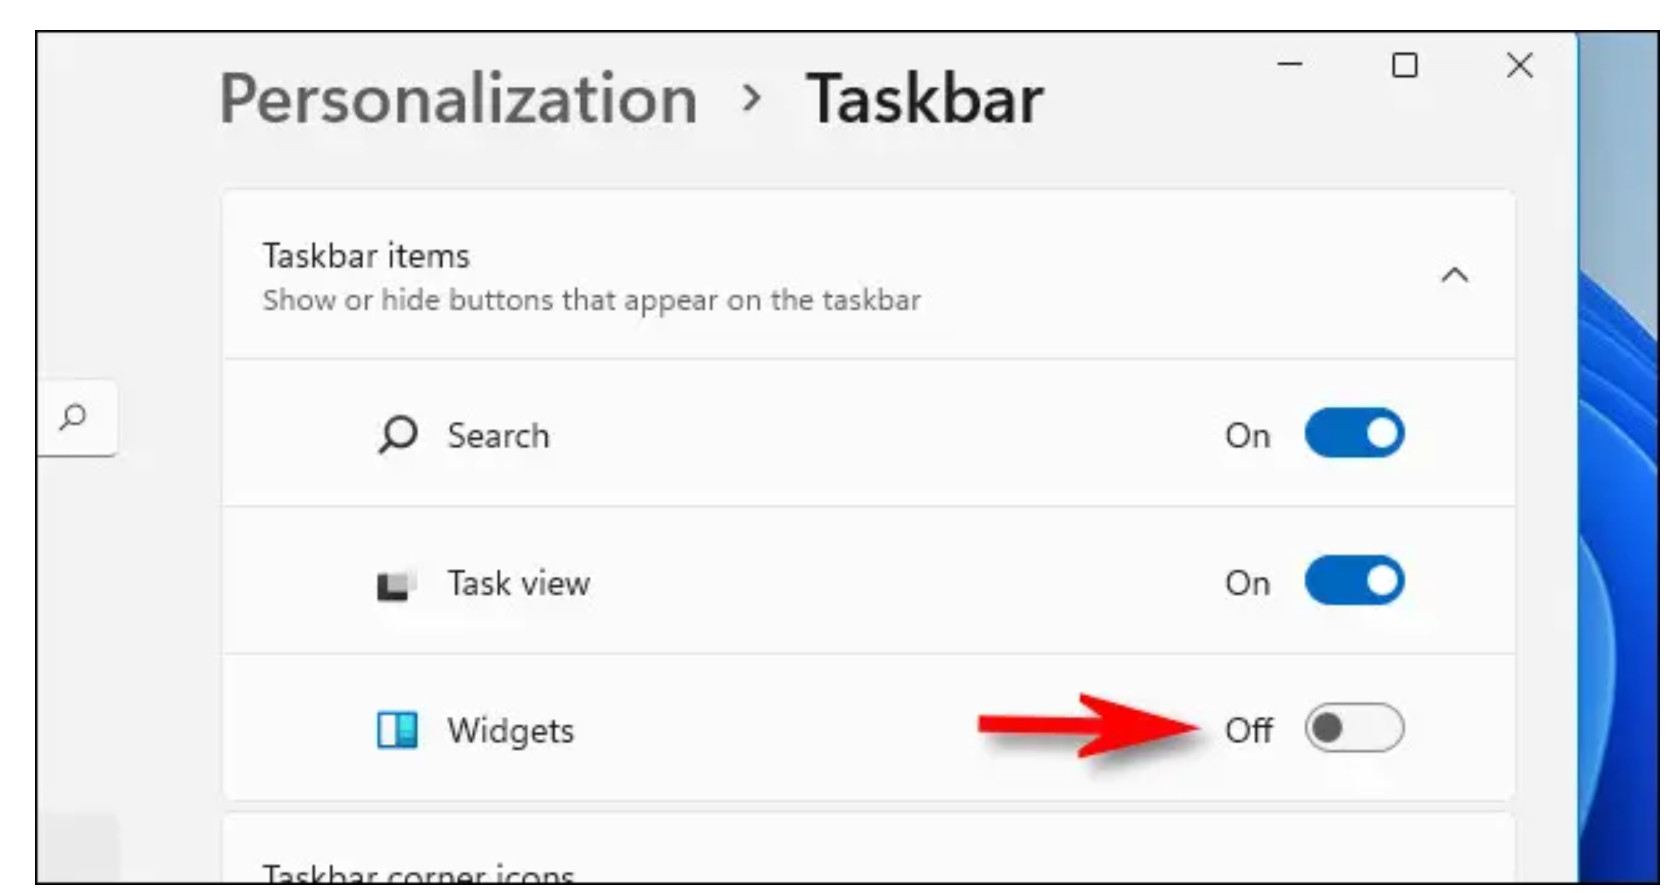Viewport: 1678px width, 893px height.
Task: Select the Task view row label
Action: (x=518, y=584)
